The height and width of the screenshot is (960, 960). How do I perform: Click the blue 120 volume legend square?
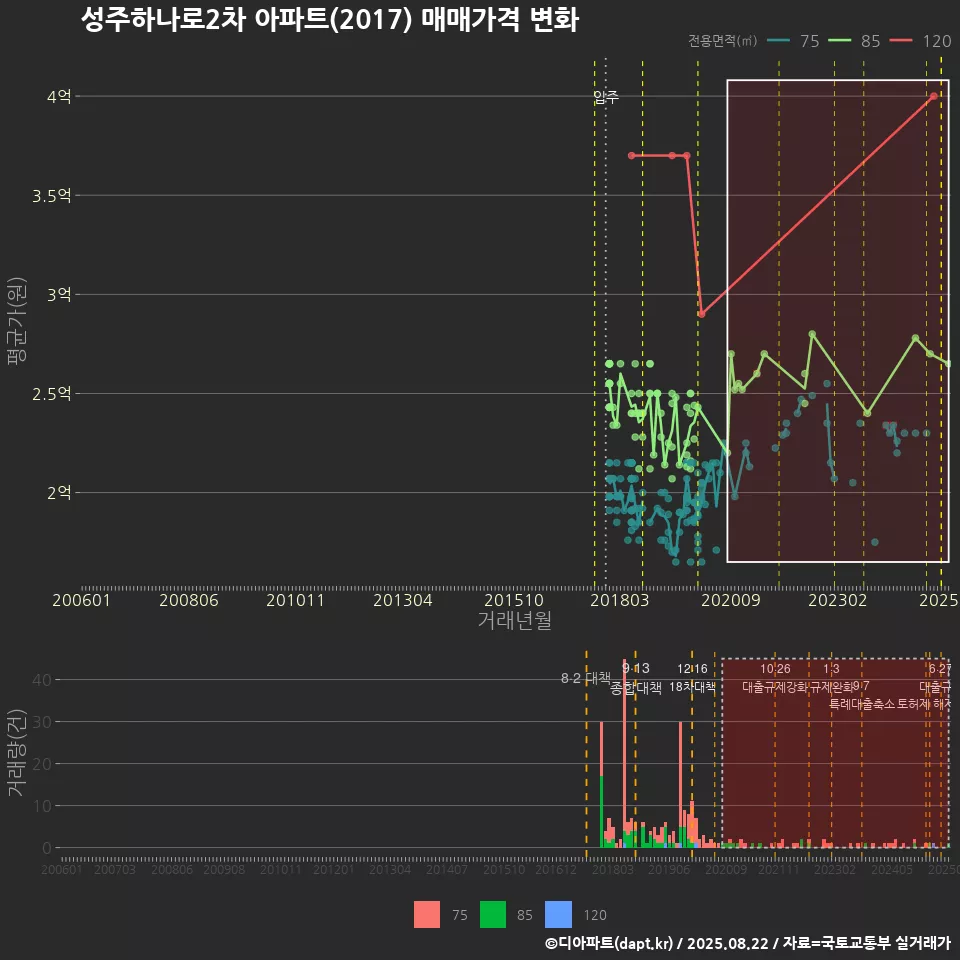[558, 915]
